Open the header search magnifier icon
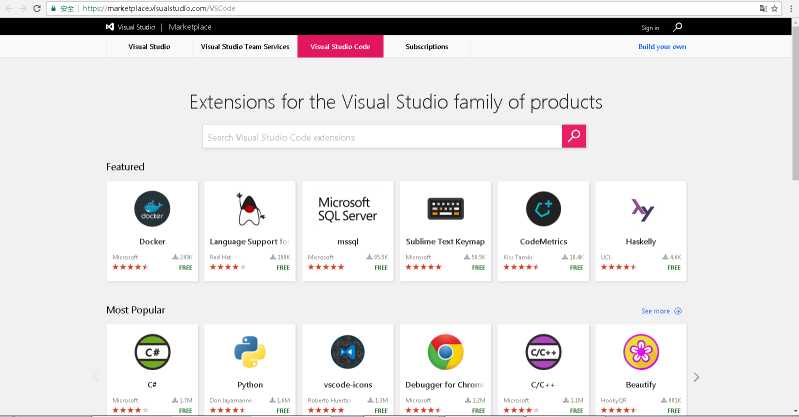This screenshot has width=799, height=417. click(678, 27)
